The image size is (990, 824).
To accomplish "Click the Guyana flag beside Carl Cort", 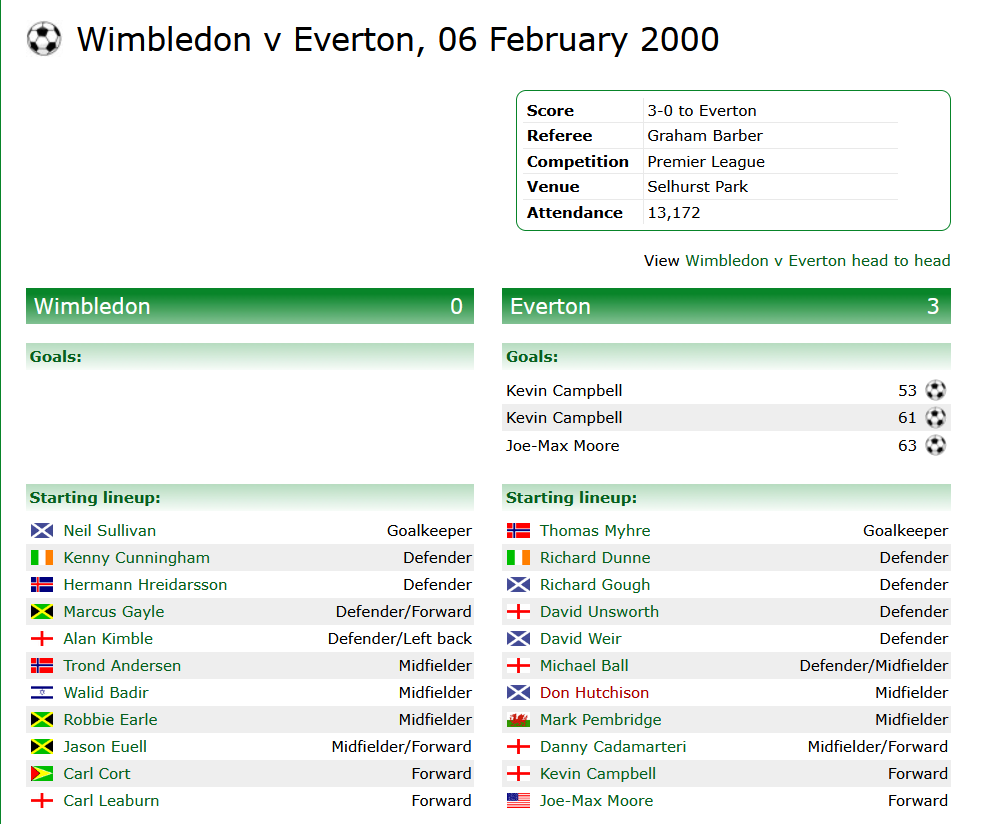I will click(x=42, y=773).
